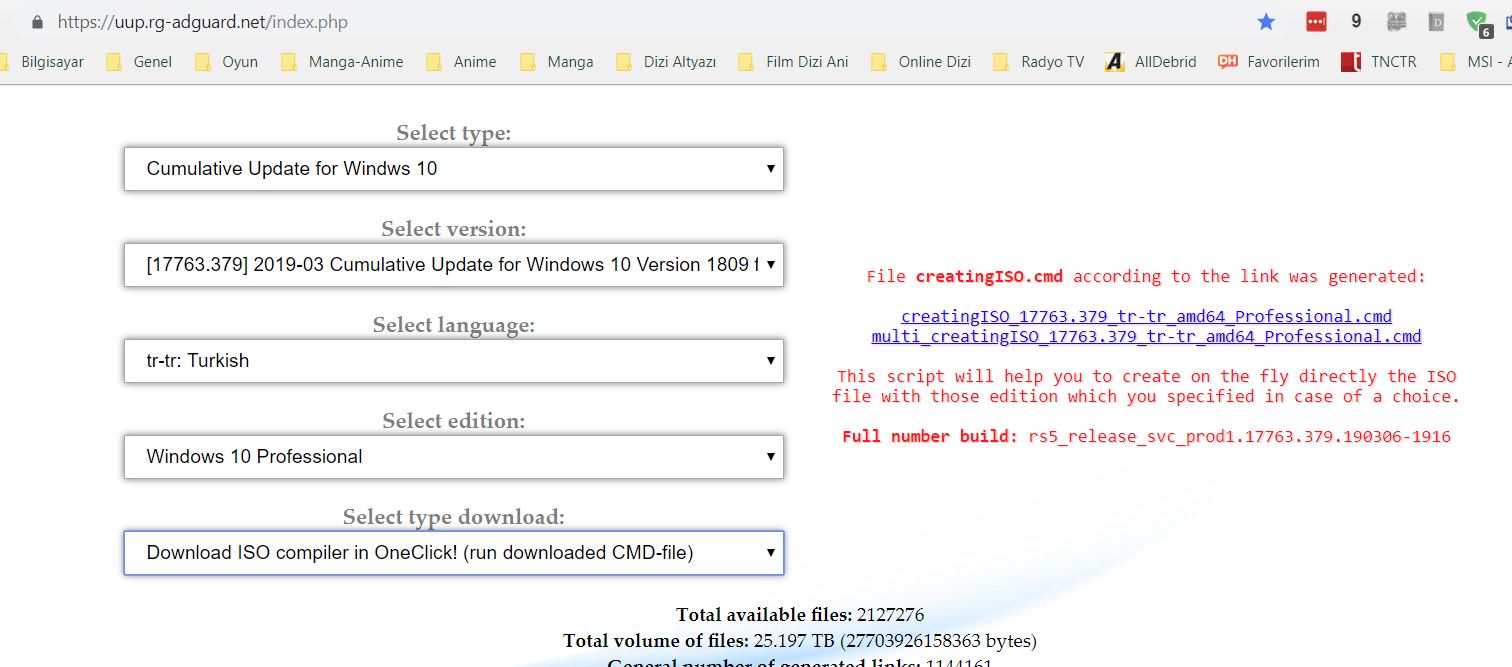
Task: Open the Manga bookmark folder
Action: coord(557,62)
